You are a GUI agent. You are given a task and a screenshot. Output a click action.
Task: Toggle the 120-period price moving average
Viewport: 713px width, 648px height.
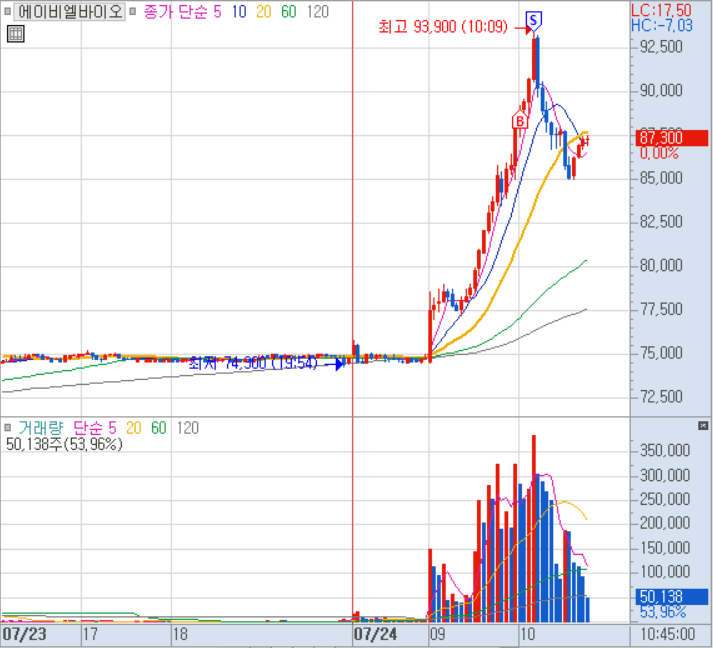317,12
